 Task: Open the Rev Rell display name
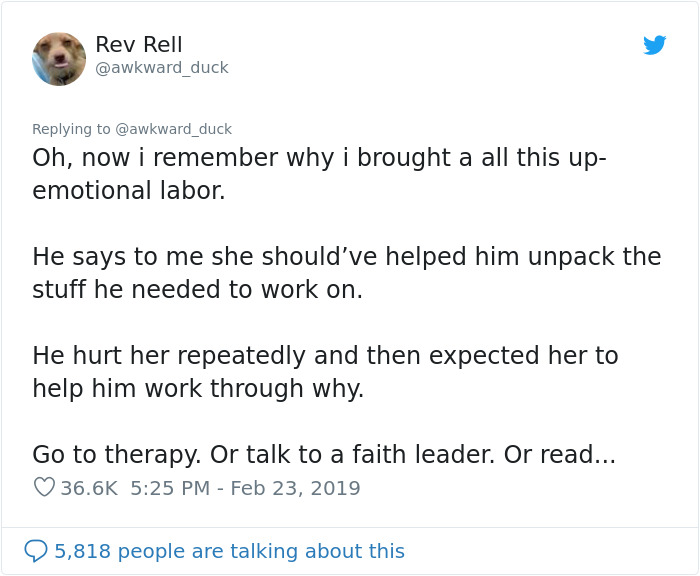click(x=139, y=44)
